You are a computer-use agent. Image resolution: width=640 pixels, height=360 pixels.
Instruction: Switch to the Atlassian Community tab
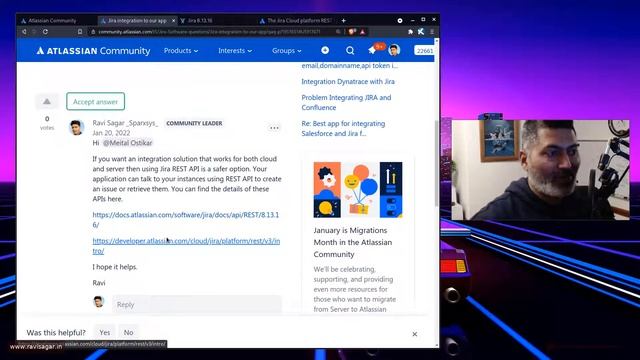pos(52,20)
